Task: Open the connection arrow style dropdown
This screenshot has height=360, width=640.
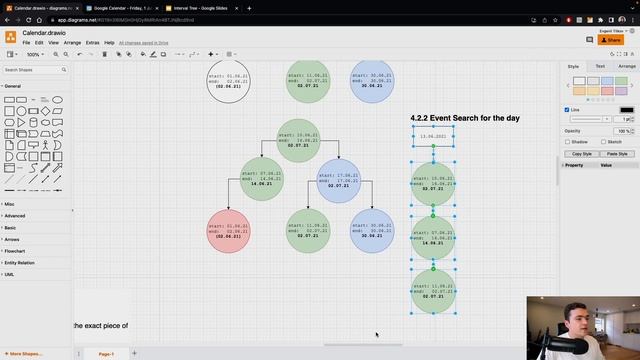Action: coord(179,54)
